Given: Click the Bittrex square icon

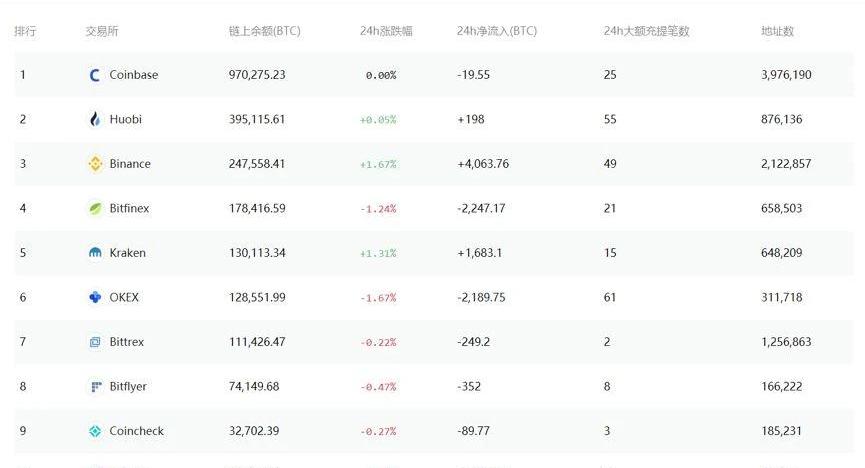Looking at the screenshot, I should tap(95, 342).
